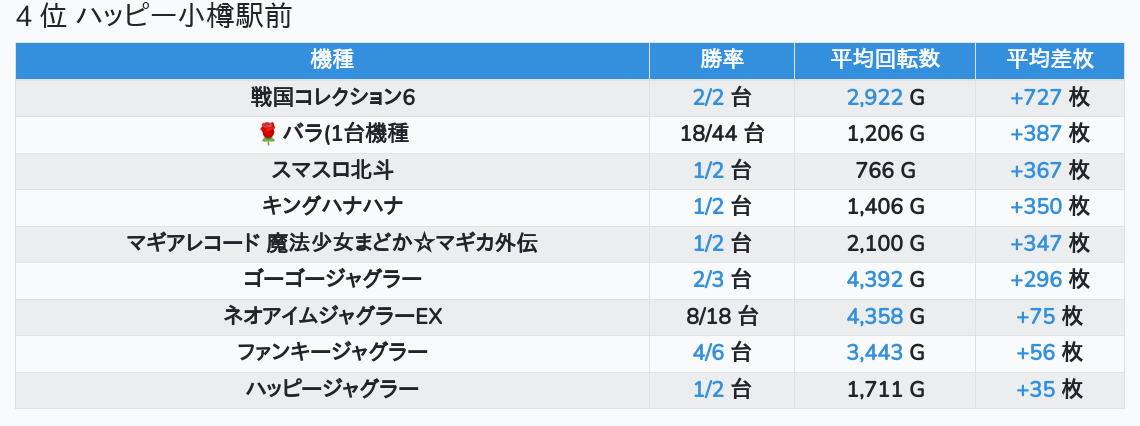Sort by the 機種 column header
This screenshot has height=426, width=1140.
click(332, 60)
